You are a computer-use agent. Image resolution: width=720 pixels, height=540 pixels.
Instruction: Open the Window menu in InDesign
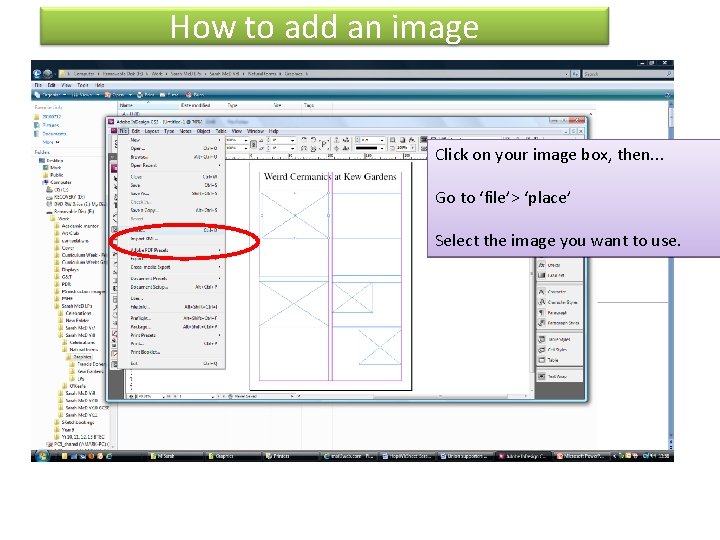[x=255, y=131]
